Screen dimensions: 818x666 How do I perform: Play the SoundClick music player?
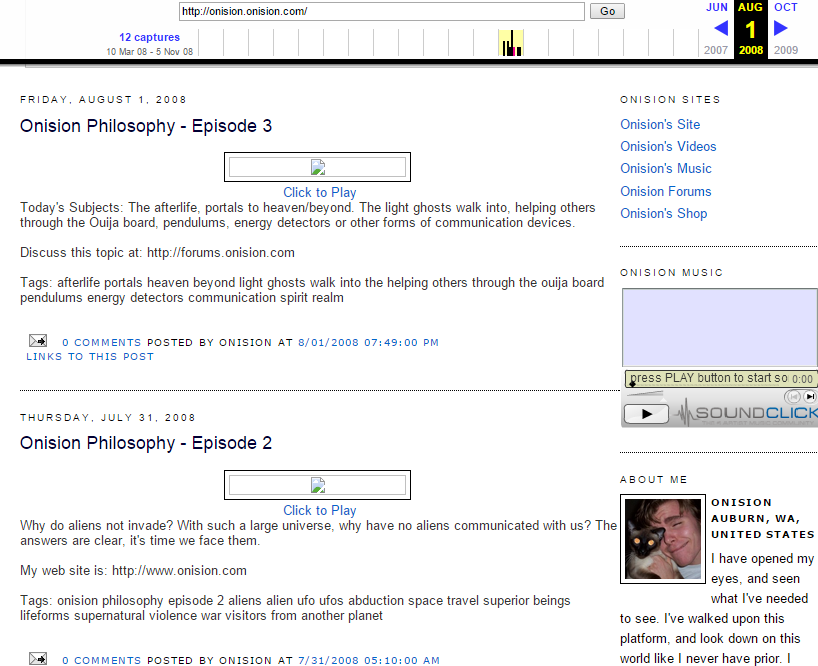tap(646, 414)
